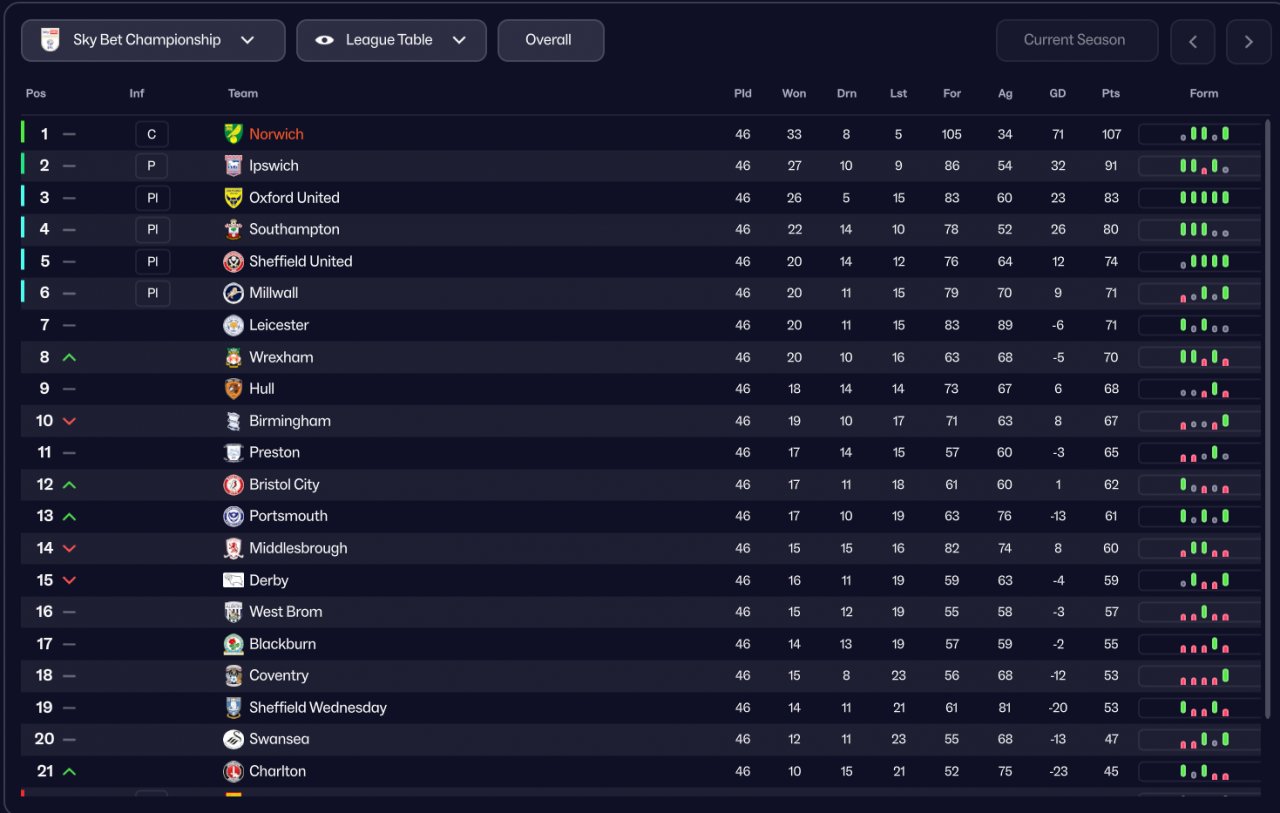Expand the League Table view dropdown

click(391, 41)
